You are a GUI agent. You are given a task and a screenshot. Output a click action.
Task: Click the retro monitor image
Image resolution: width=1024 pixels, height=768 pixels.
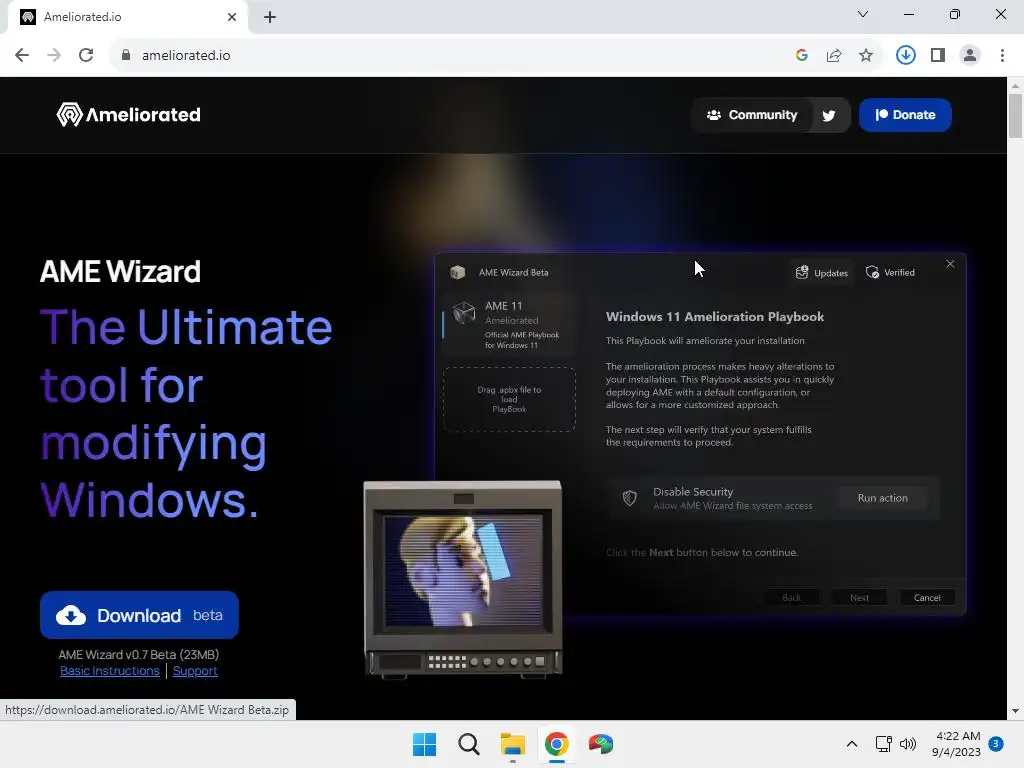point(463,579)
